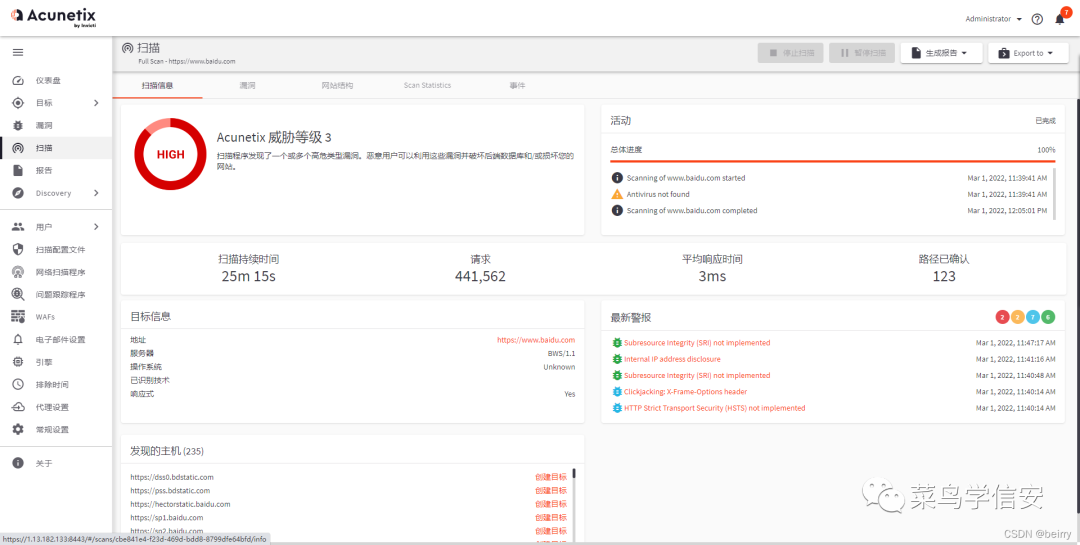Open About (关于) info icon

click(19, 463)
